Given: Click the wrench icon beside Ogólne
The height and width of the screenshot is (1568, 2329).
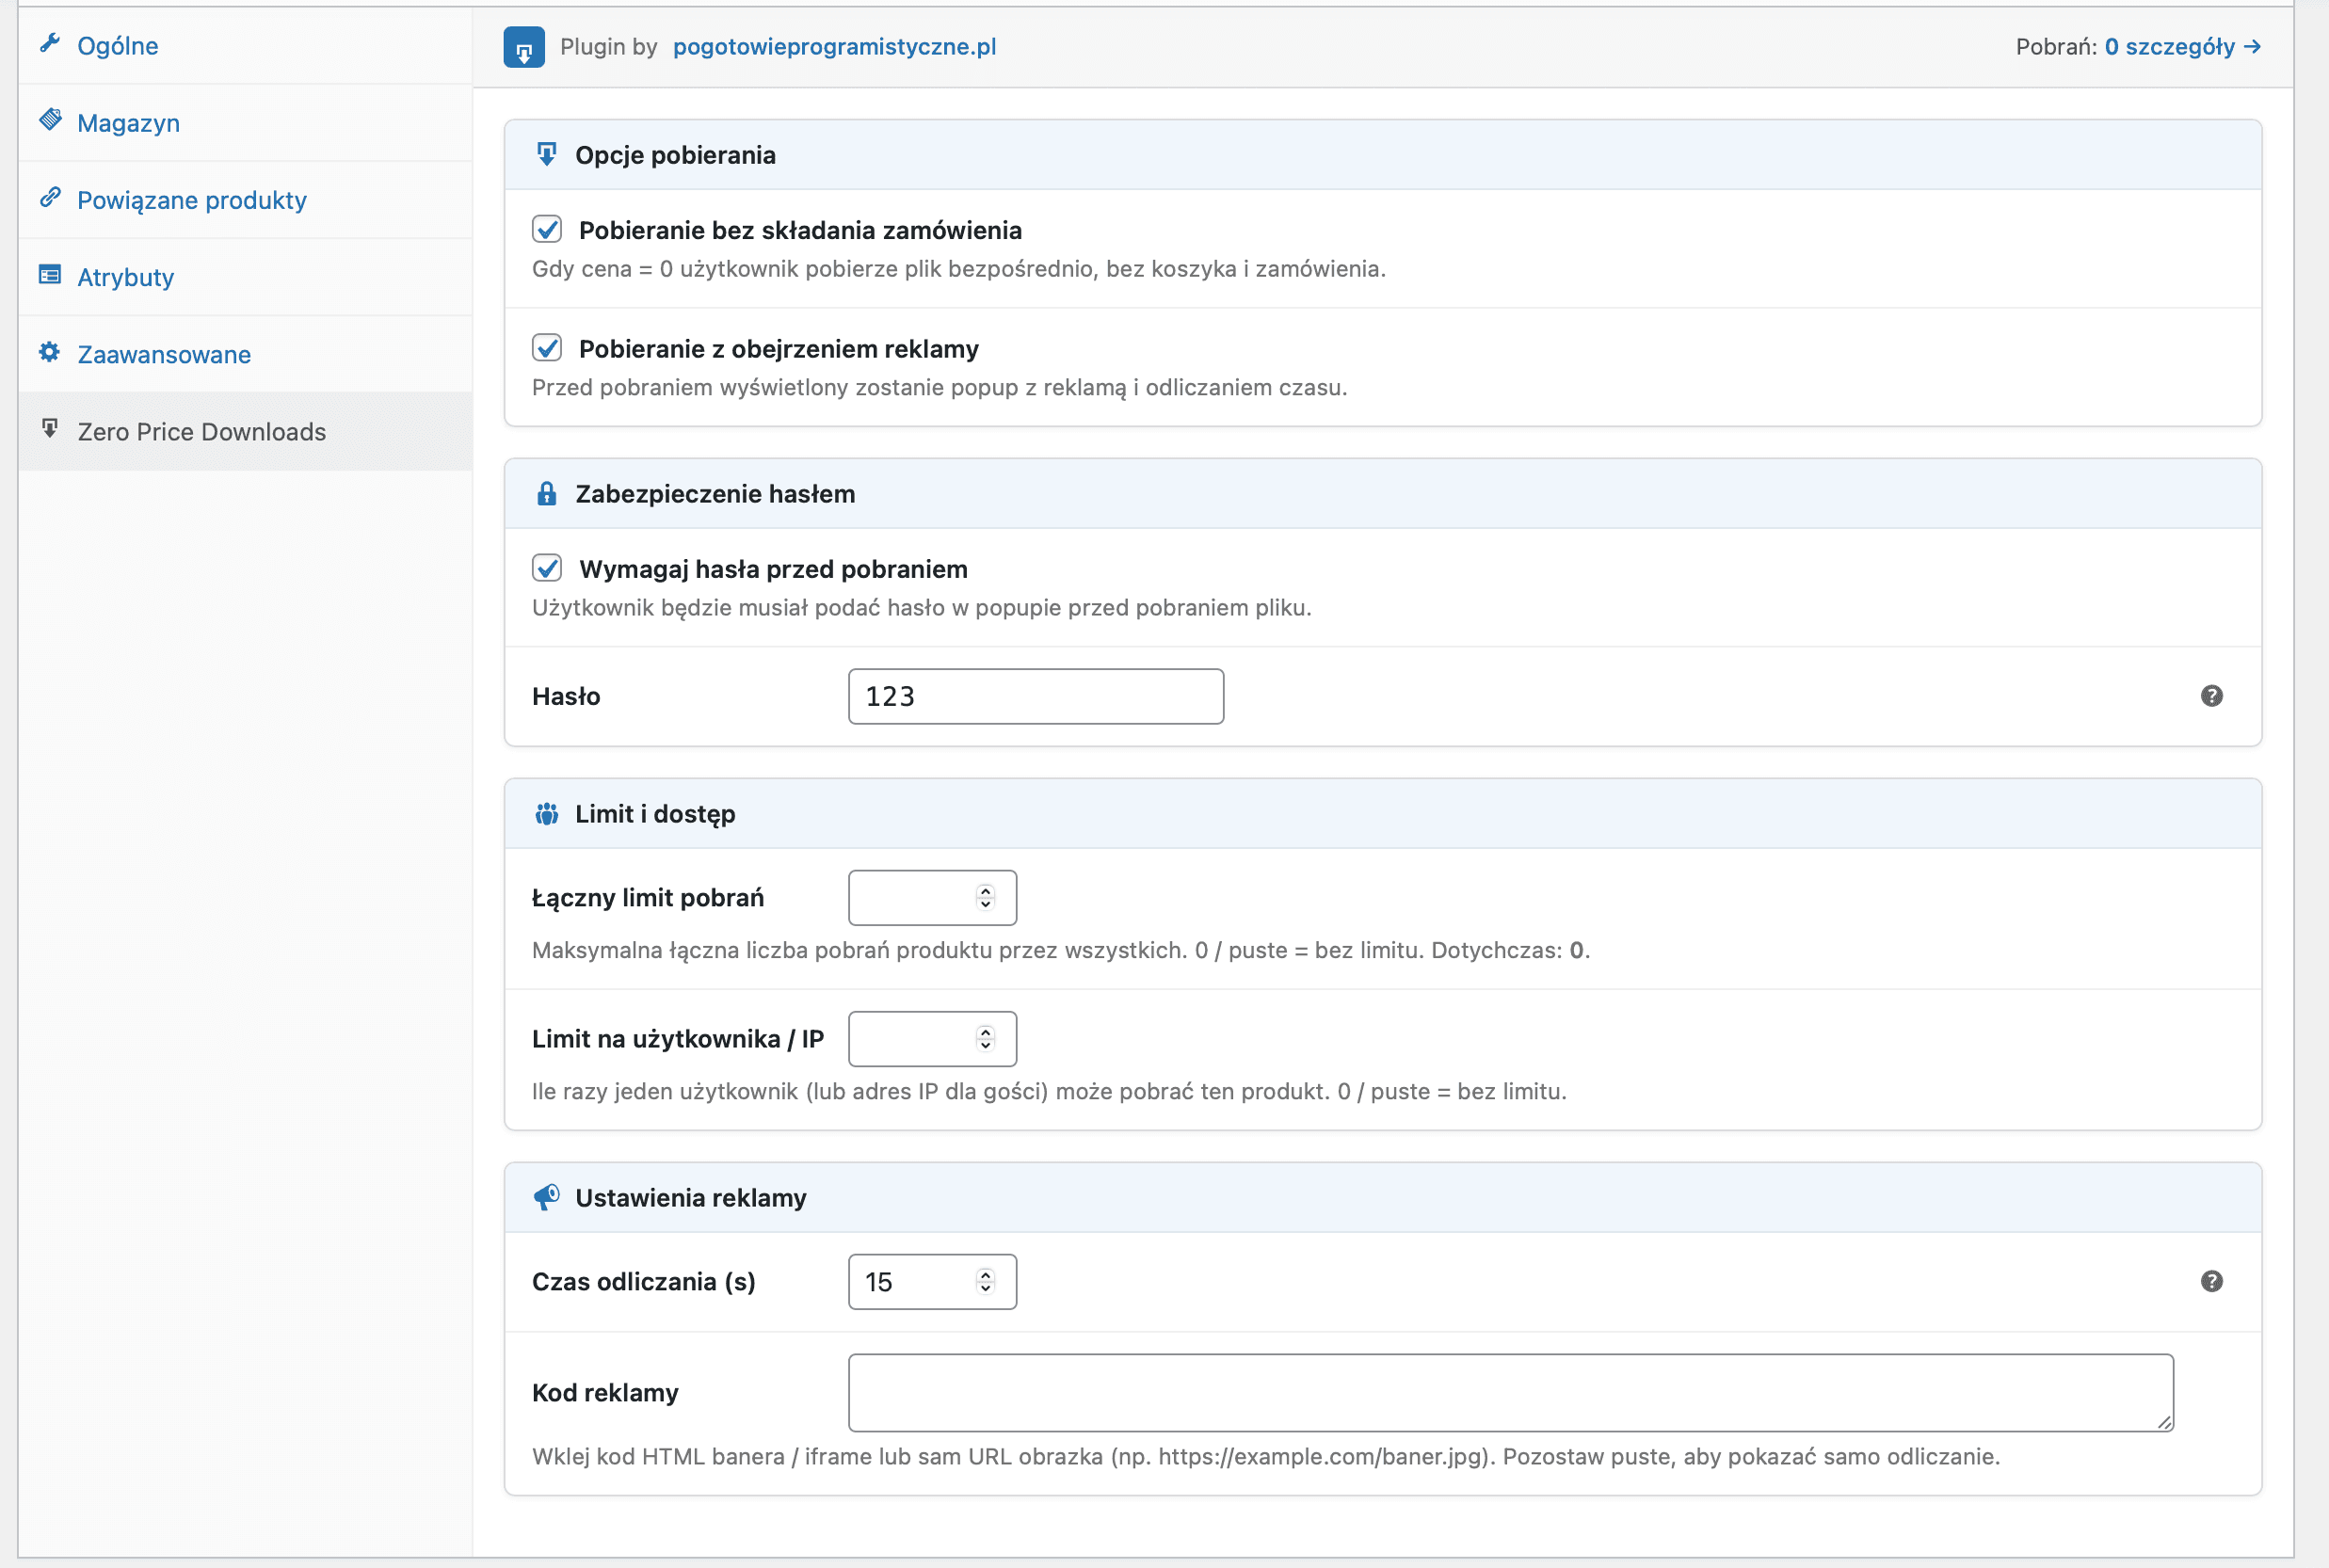Looking at the screenshot, I should (x=50, y=43).
